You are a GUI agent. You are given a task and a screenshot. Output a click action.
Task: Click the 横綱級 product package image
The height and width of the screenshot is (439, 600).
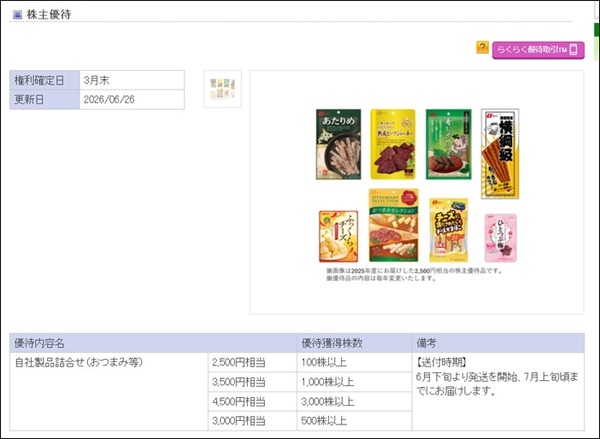500,154
